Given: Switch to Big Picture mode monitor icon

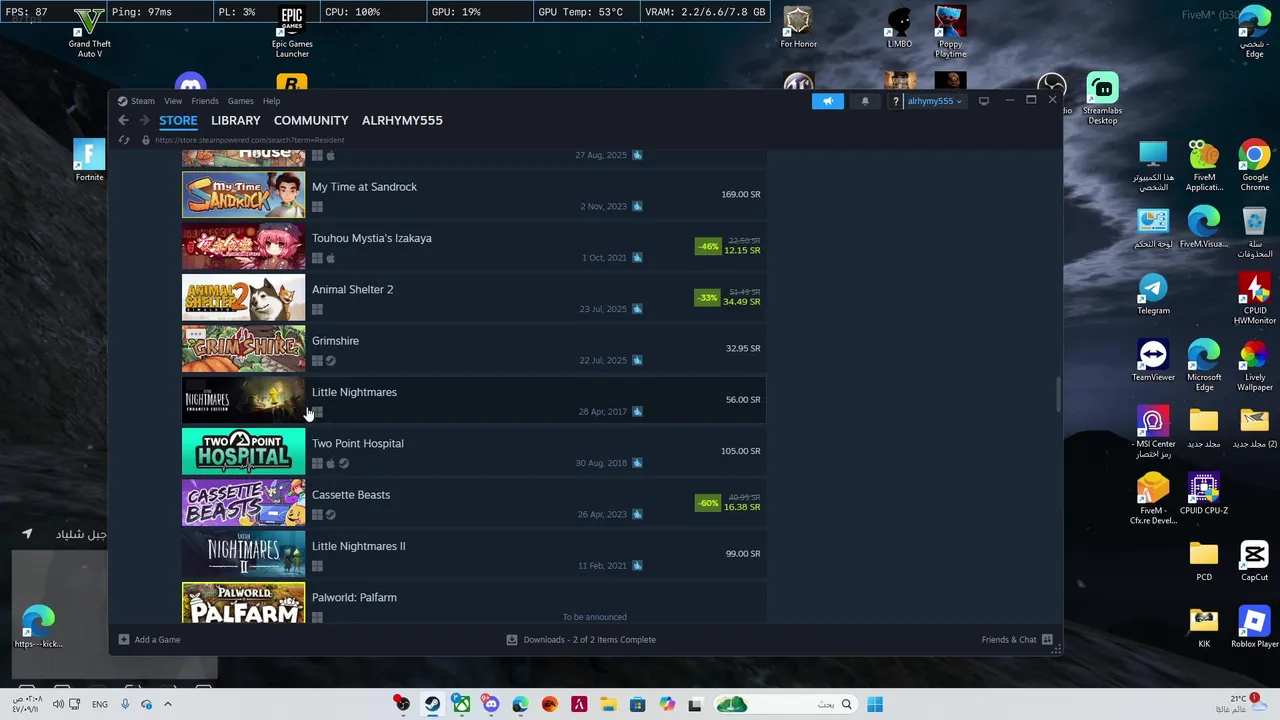Looking at the screenshot, I should point(983,101).
